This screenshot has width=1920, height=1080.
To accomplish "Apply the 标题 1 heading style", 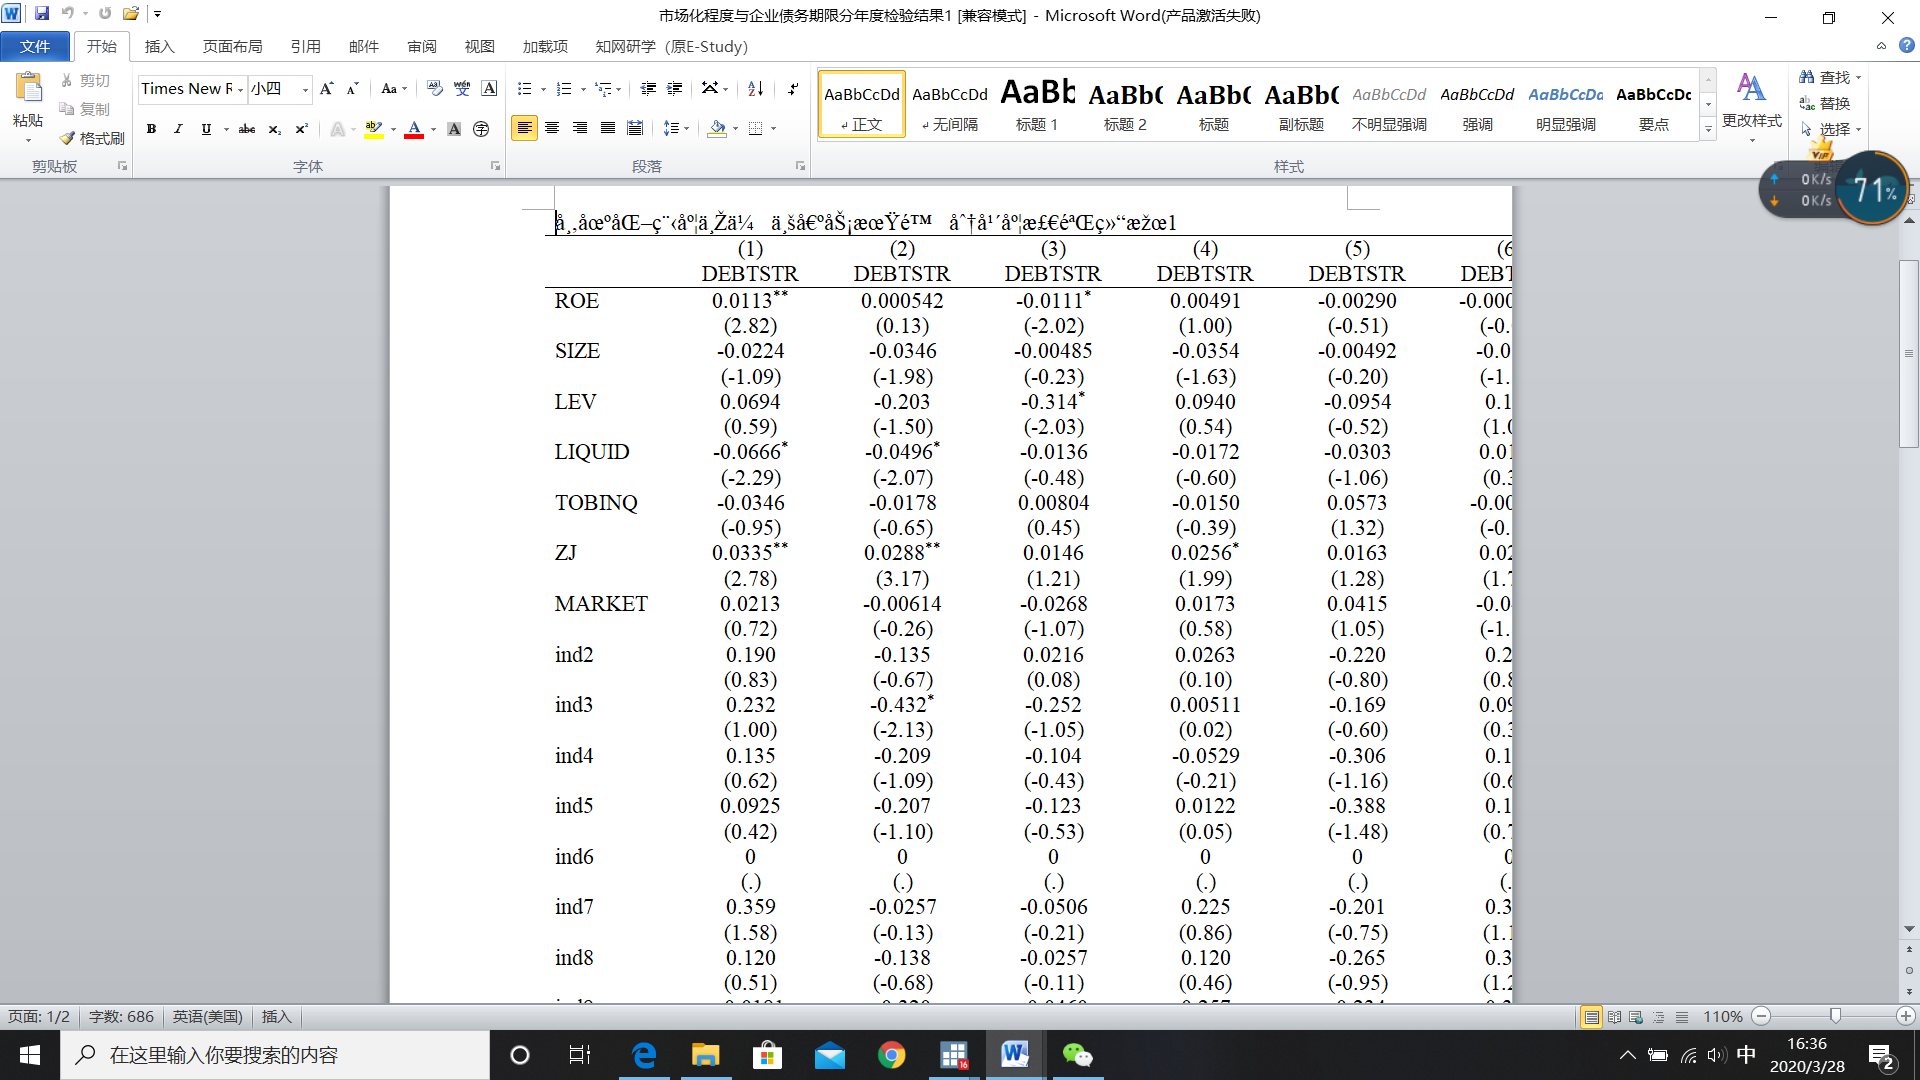I will (x=1037, y=105).
